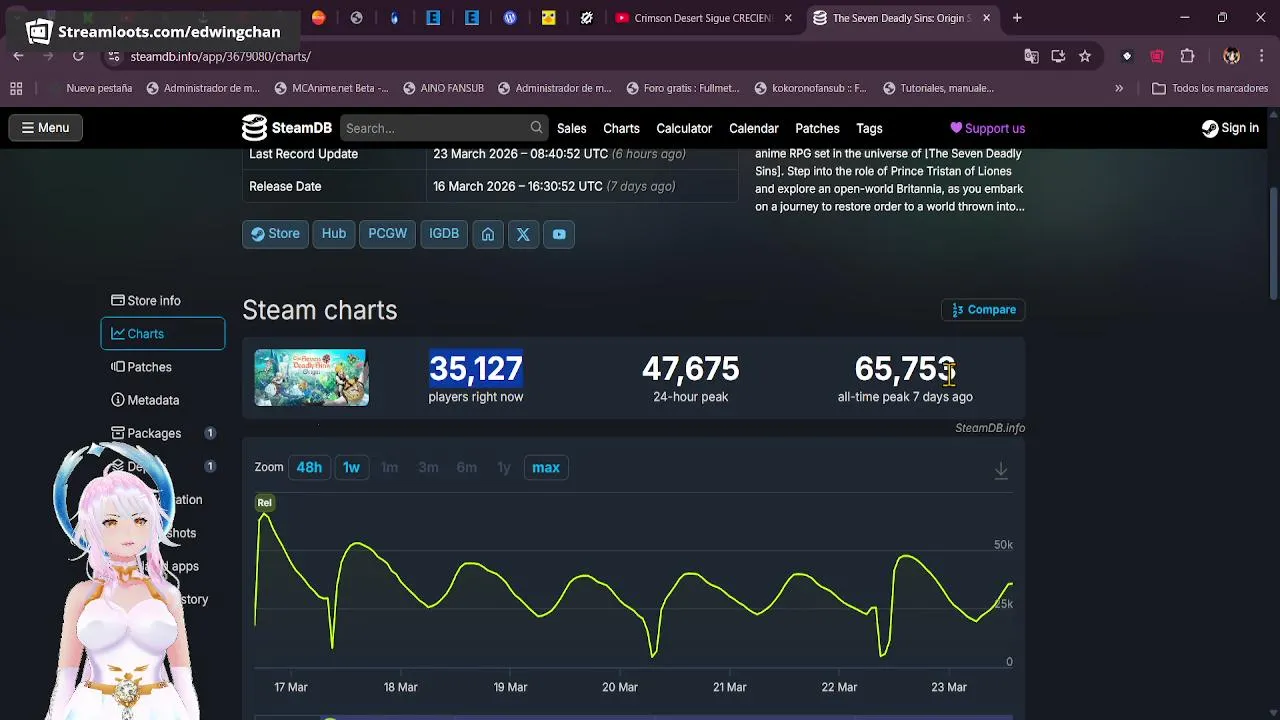Open the SteamDB logo home link
The width and height of the screenshot is (1280, 720).
click(286, 128)
